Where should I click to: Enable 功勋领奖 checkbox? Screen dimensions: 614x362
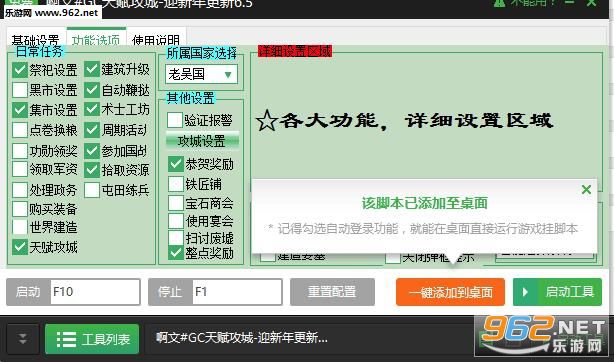[20, 150]
